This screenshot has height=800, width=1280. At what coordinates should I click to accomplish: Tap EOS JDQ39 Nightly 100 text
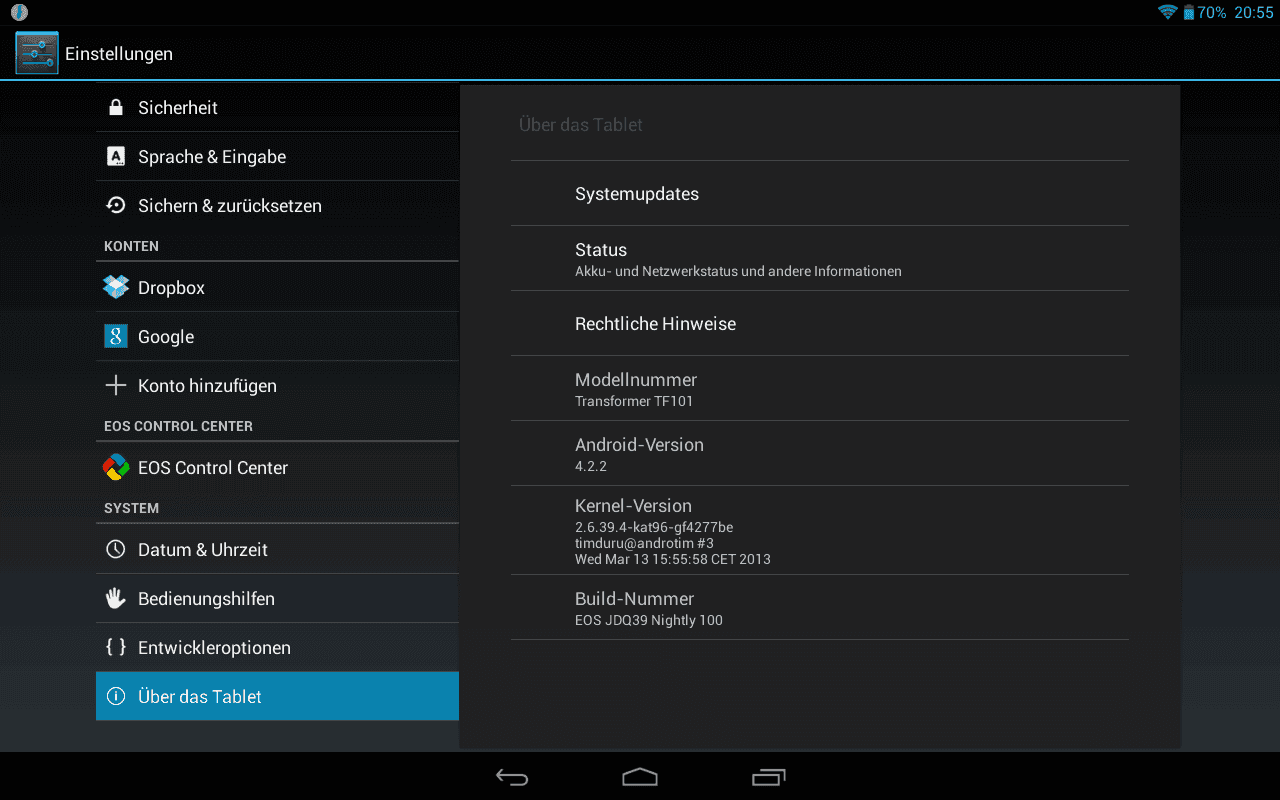pyautogui.click(x=649, y=620)
